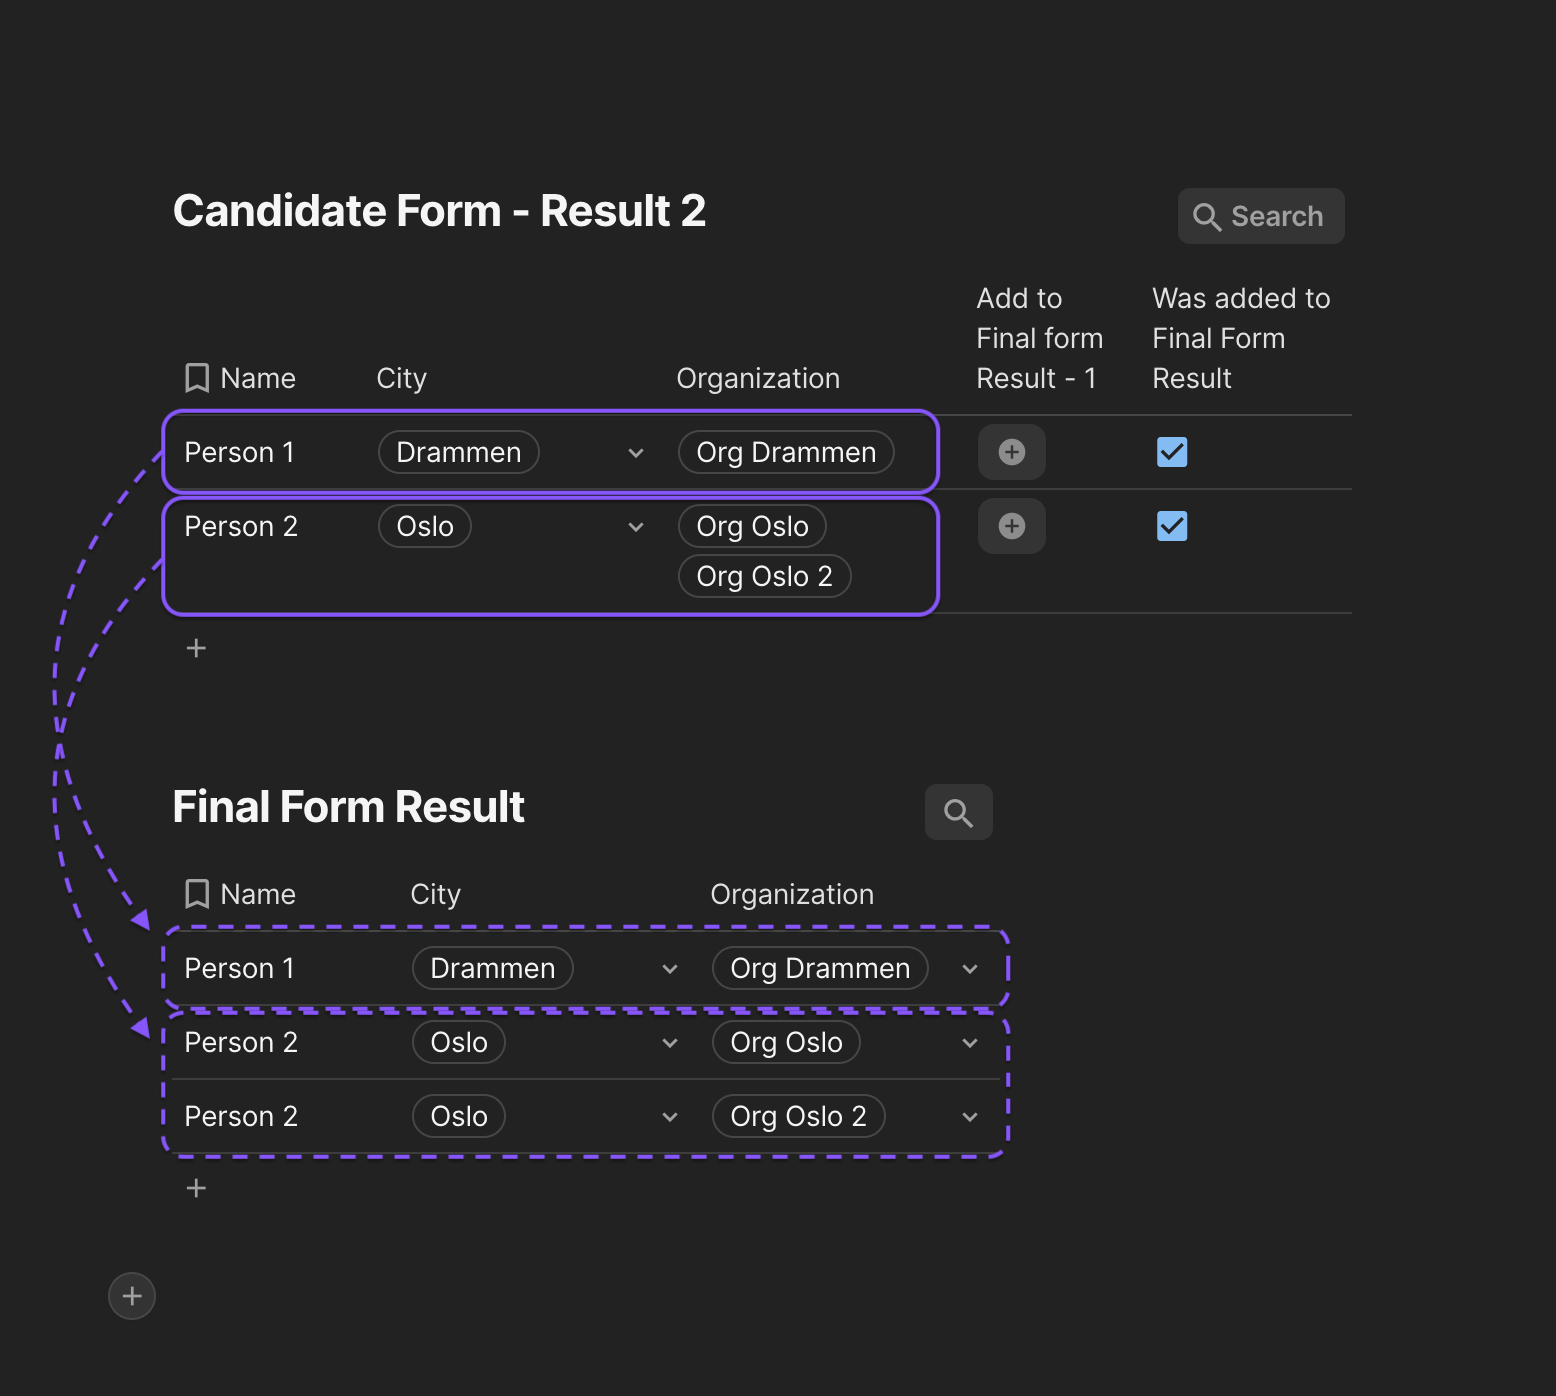Click bookmark icon in Final Form Name header

[x=197, y=894]
